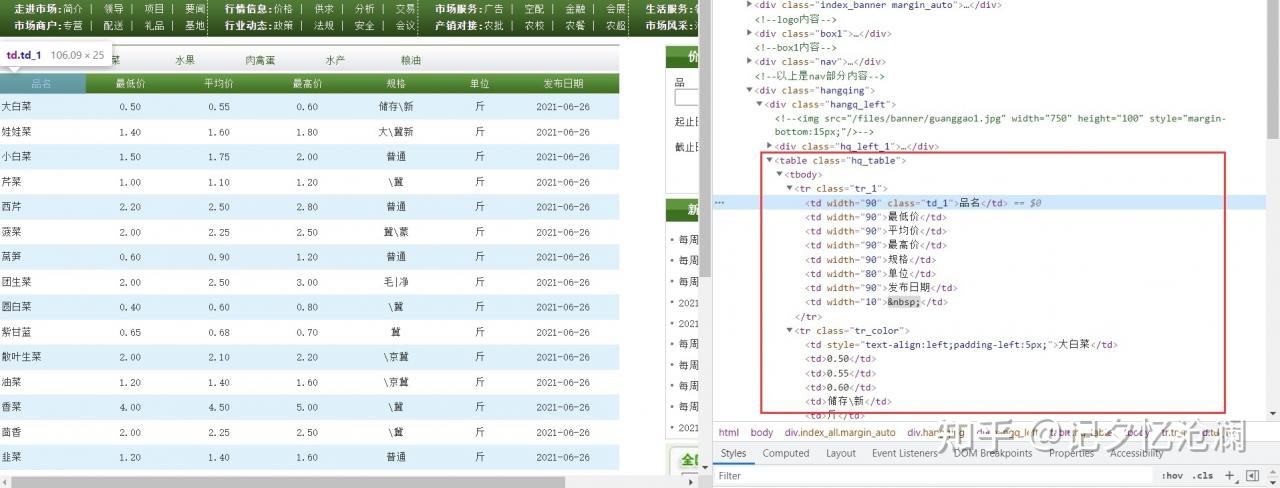Collapse the div hangqing node

coord(750,90)
